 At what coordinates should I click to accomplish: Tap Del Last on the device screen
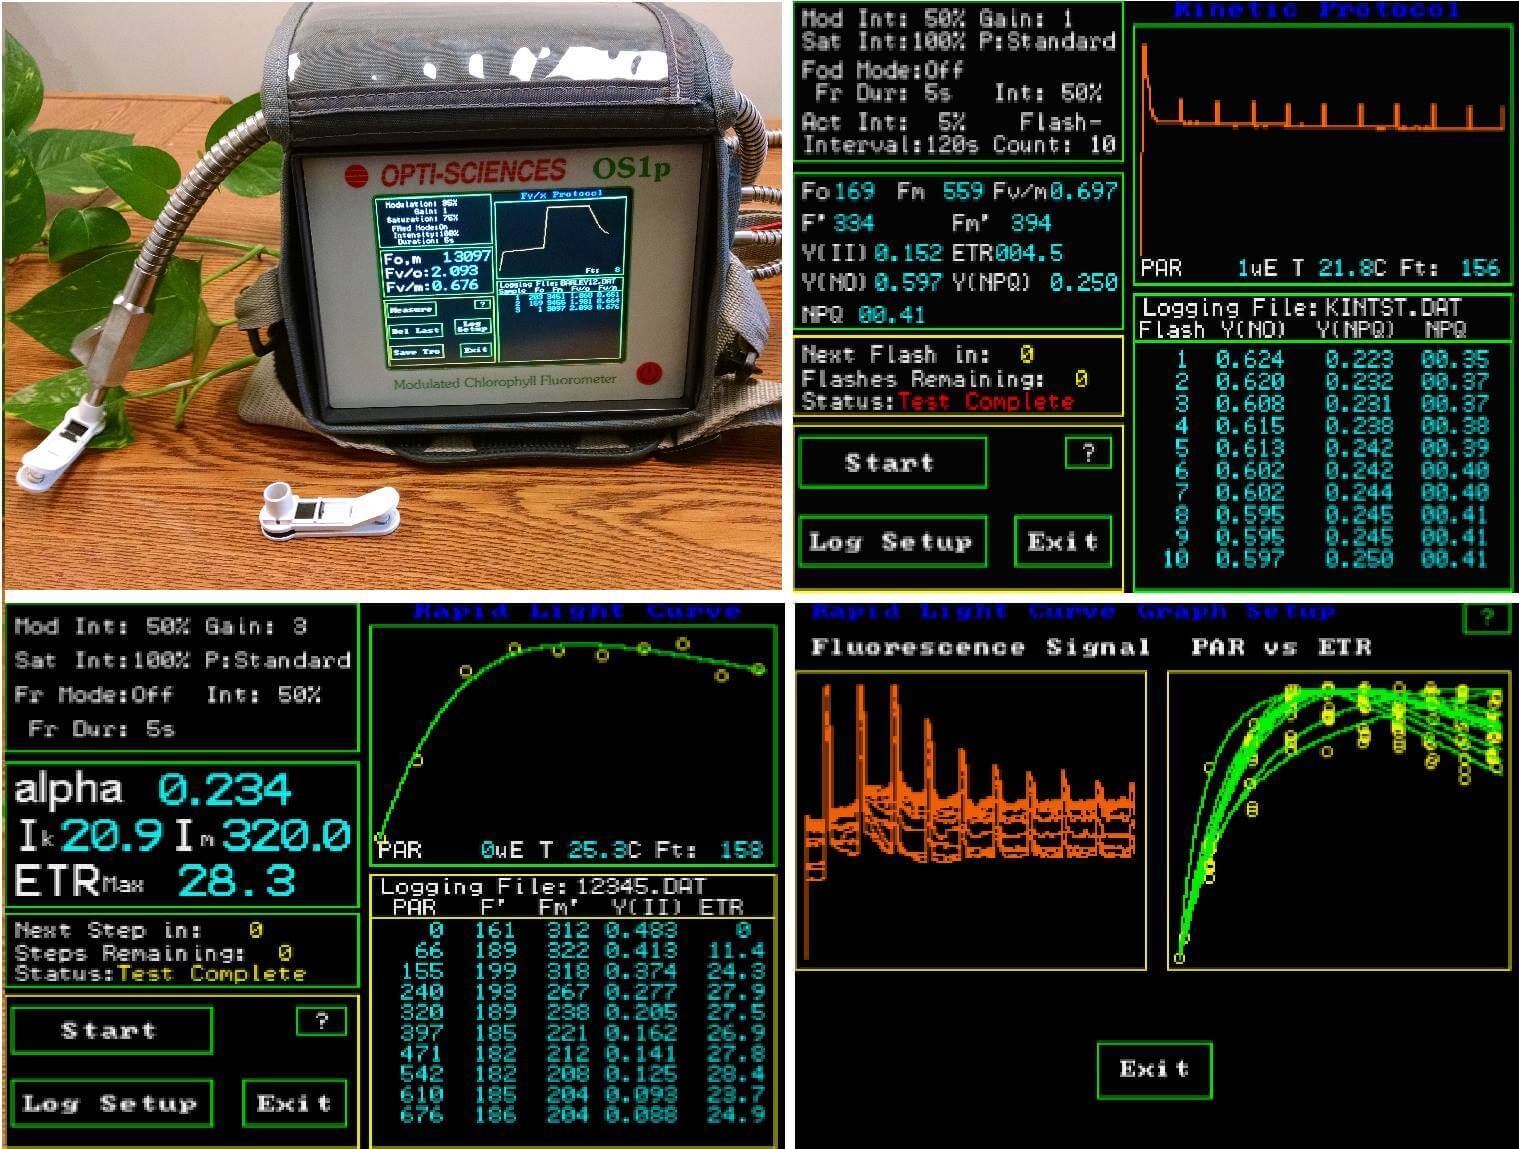tap(415, 330)
